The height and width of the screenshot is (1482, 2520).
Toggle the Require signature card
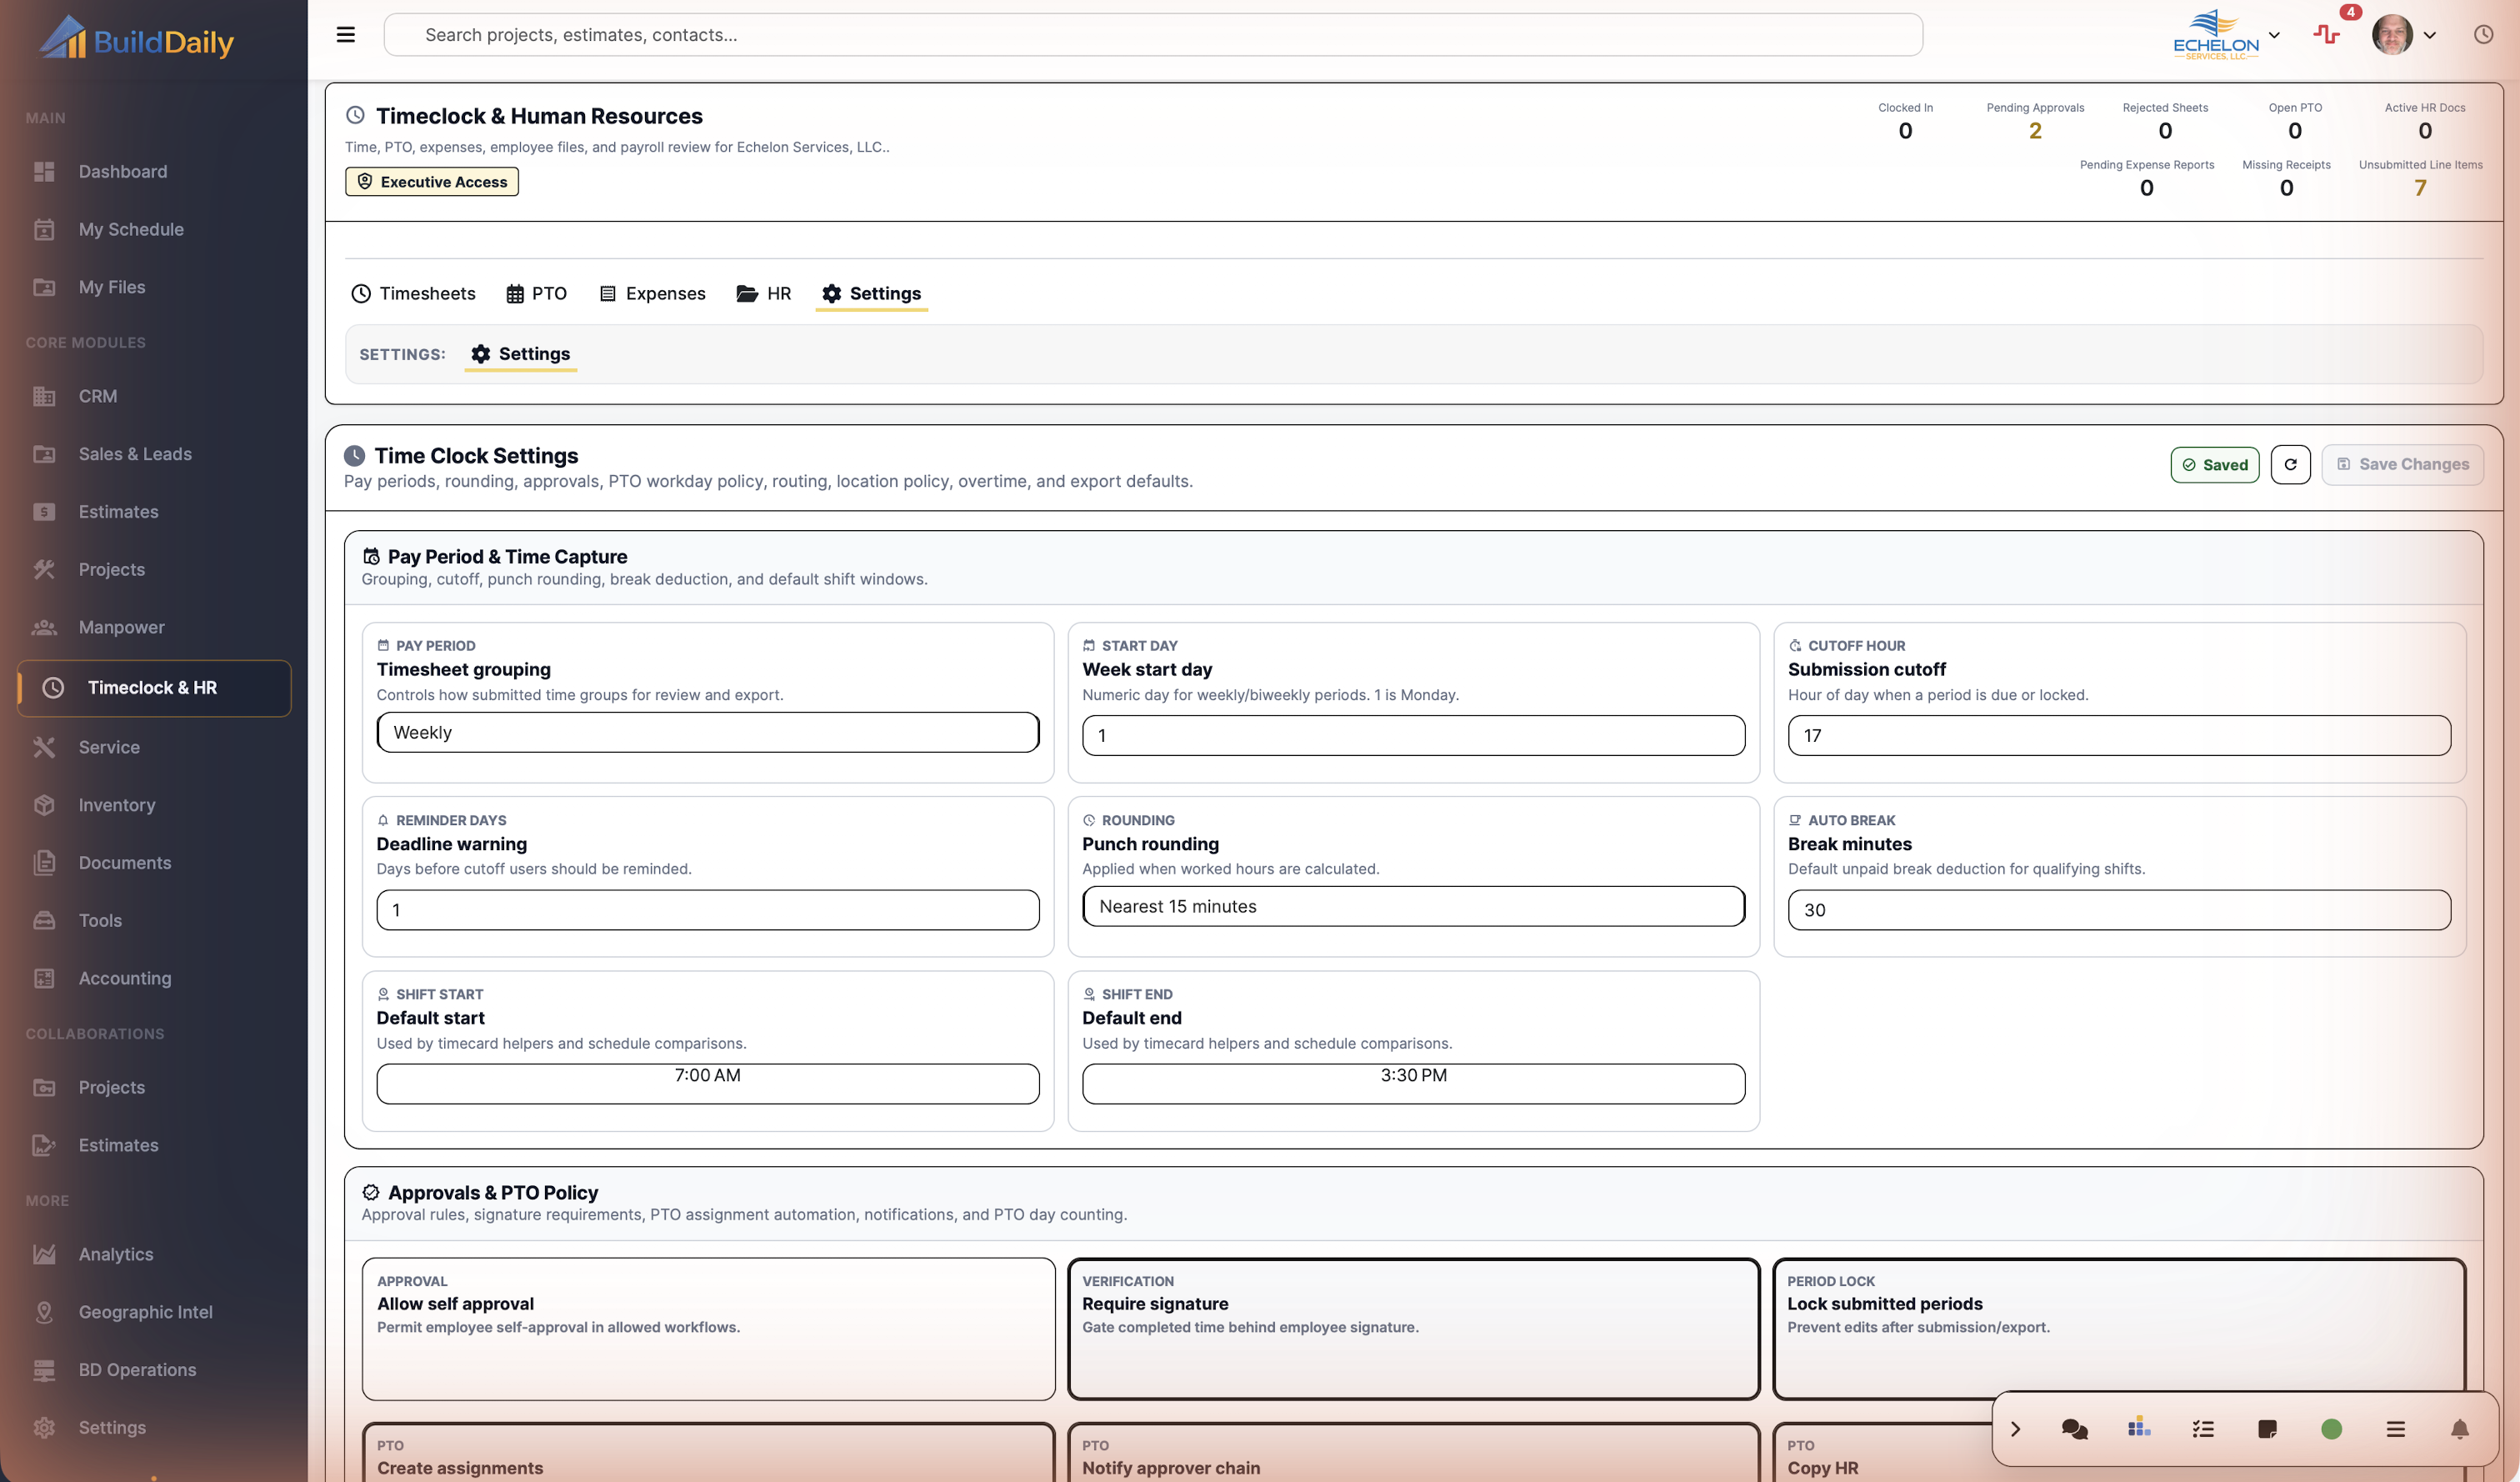pyautogui.click(x=1414, y=1330)
